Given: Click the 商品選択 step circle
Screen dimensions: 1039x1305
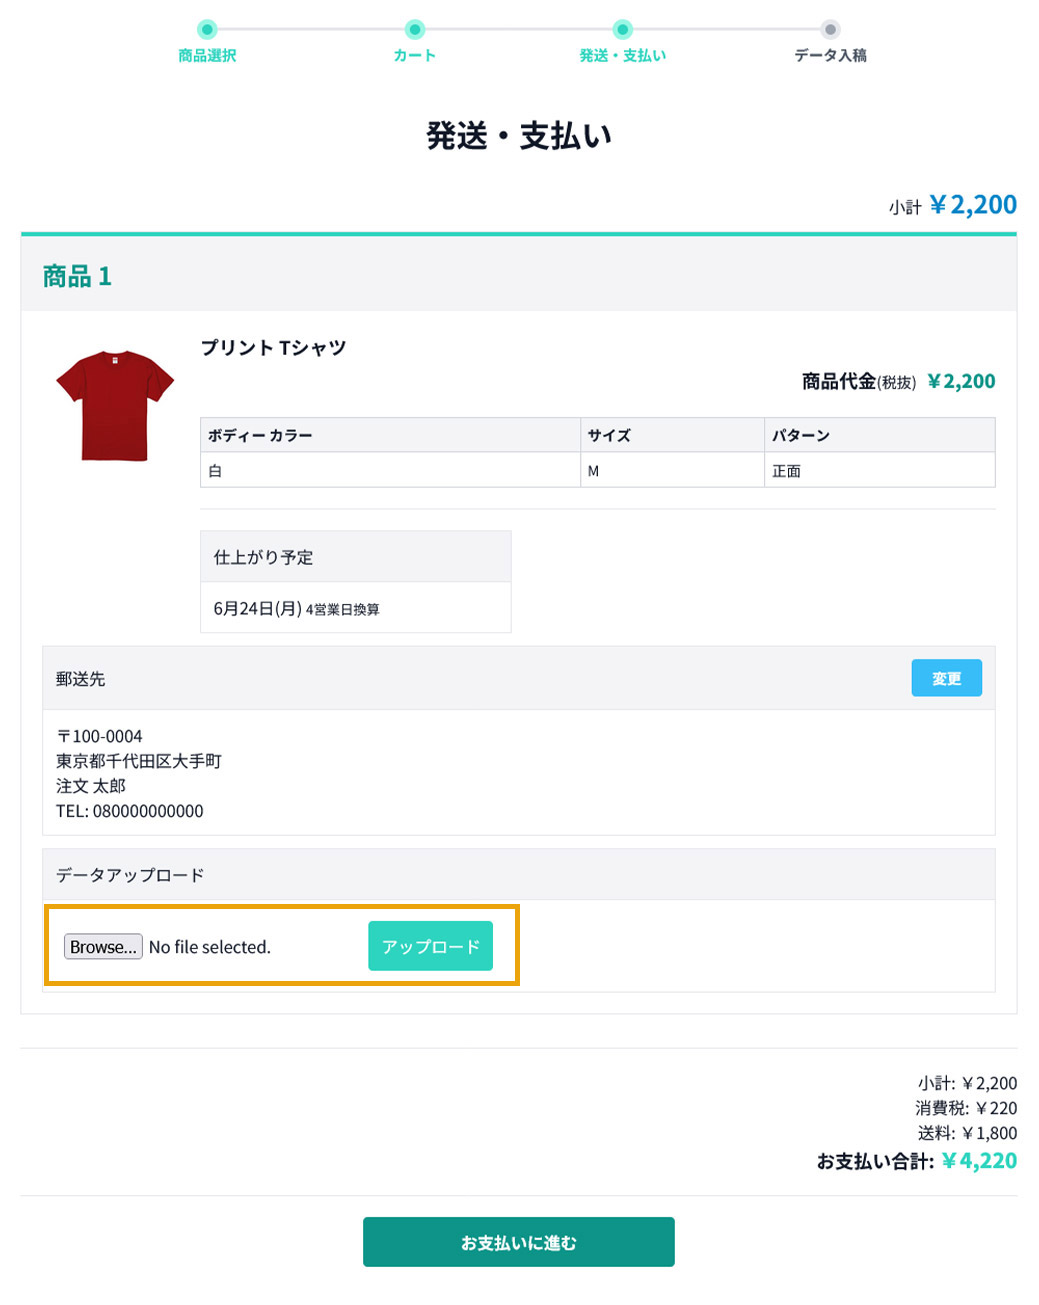Looking at the screenshot, I should 207,29.
